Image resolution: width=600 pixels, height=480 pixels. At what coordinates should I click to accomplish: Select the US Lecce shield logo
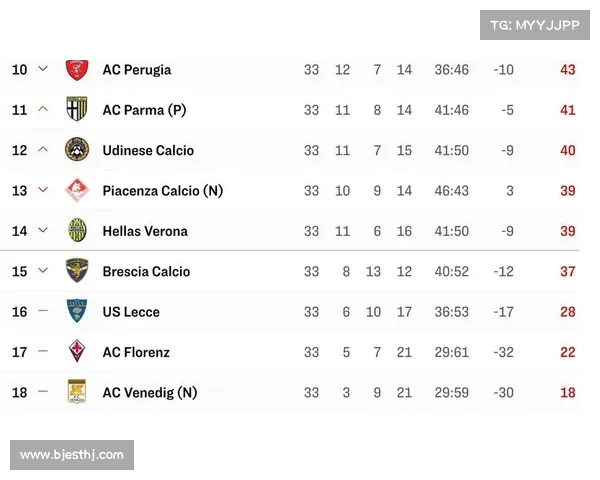(77, 311)
